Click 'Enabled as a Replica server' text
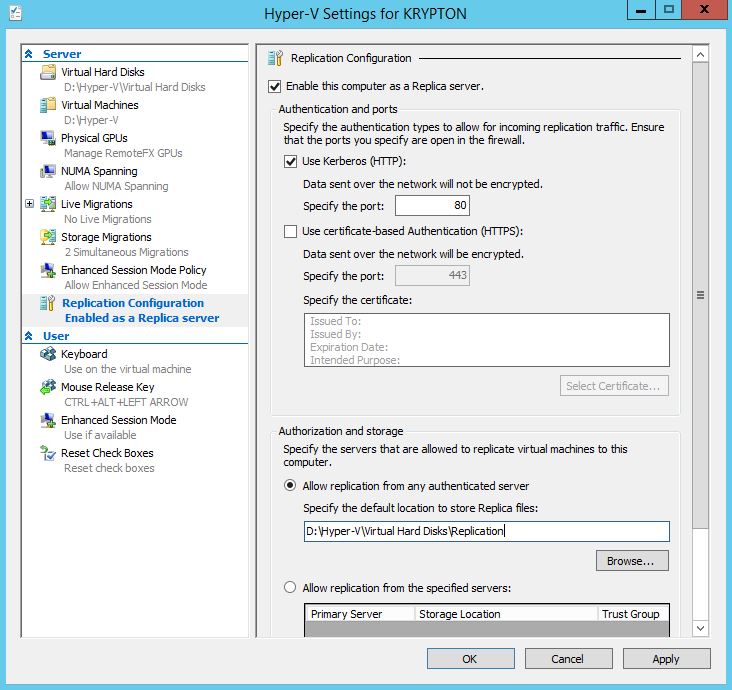Image resolution: width=732 pixels, height=690 pixels. tap(142, 318)
